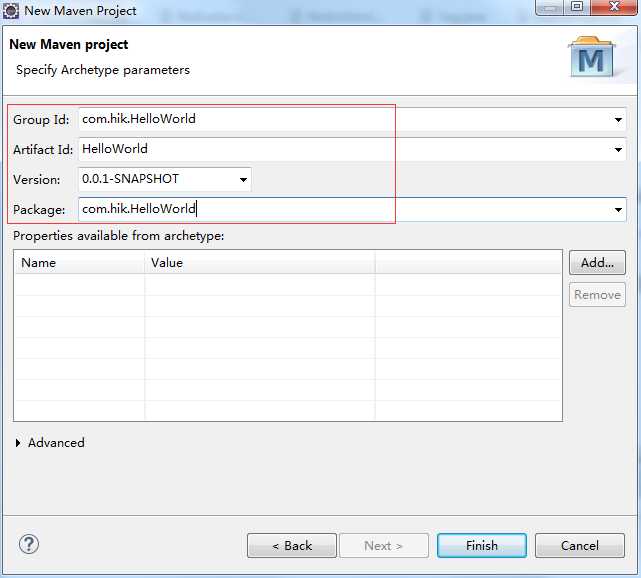
Task: Click the Eclipse icon in title bar
Action: point(11,11)
